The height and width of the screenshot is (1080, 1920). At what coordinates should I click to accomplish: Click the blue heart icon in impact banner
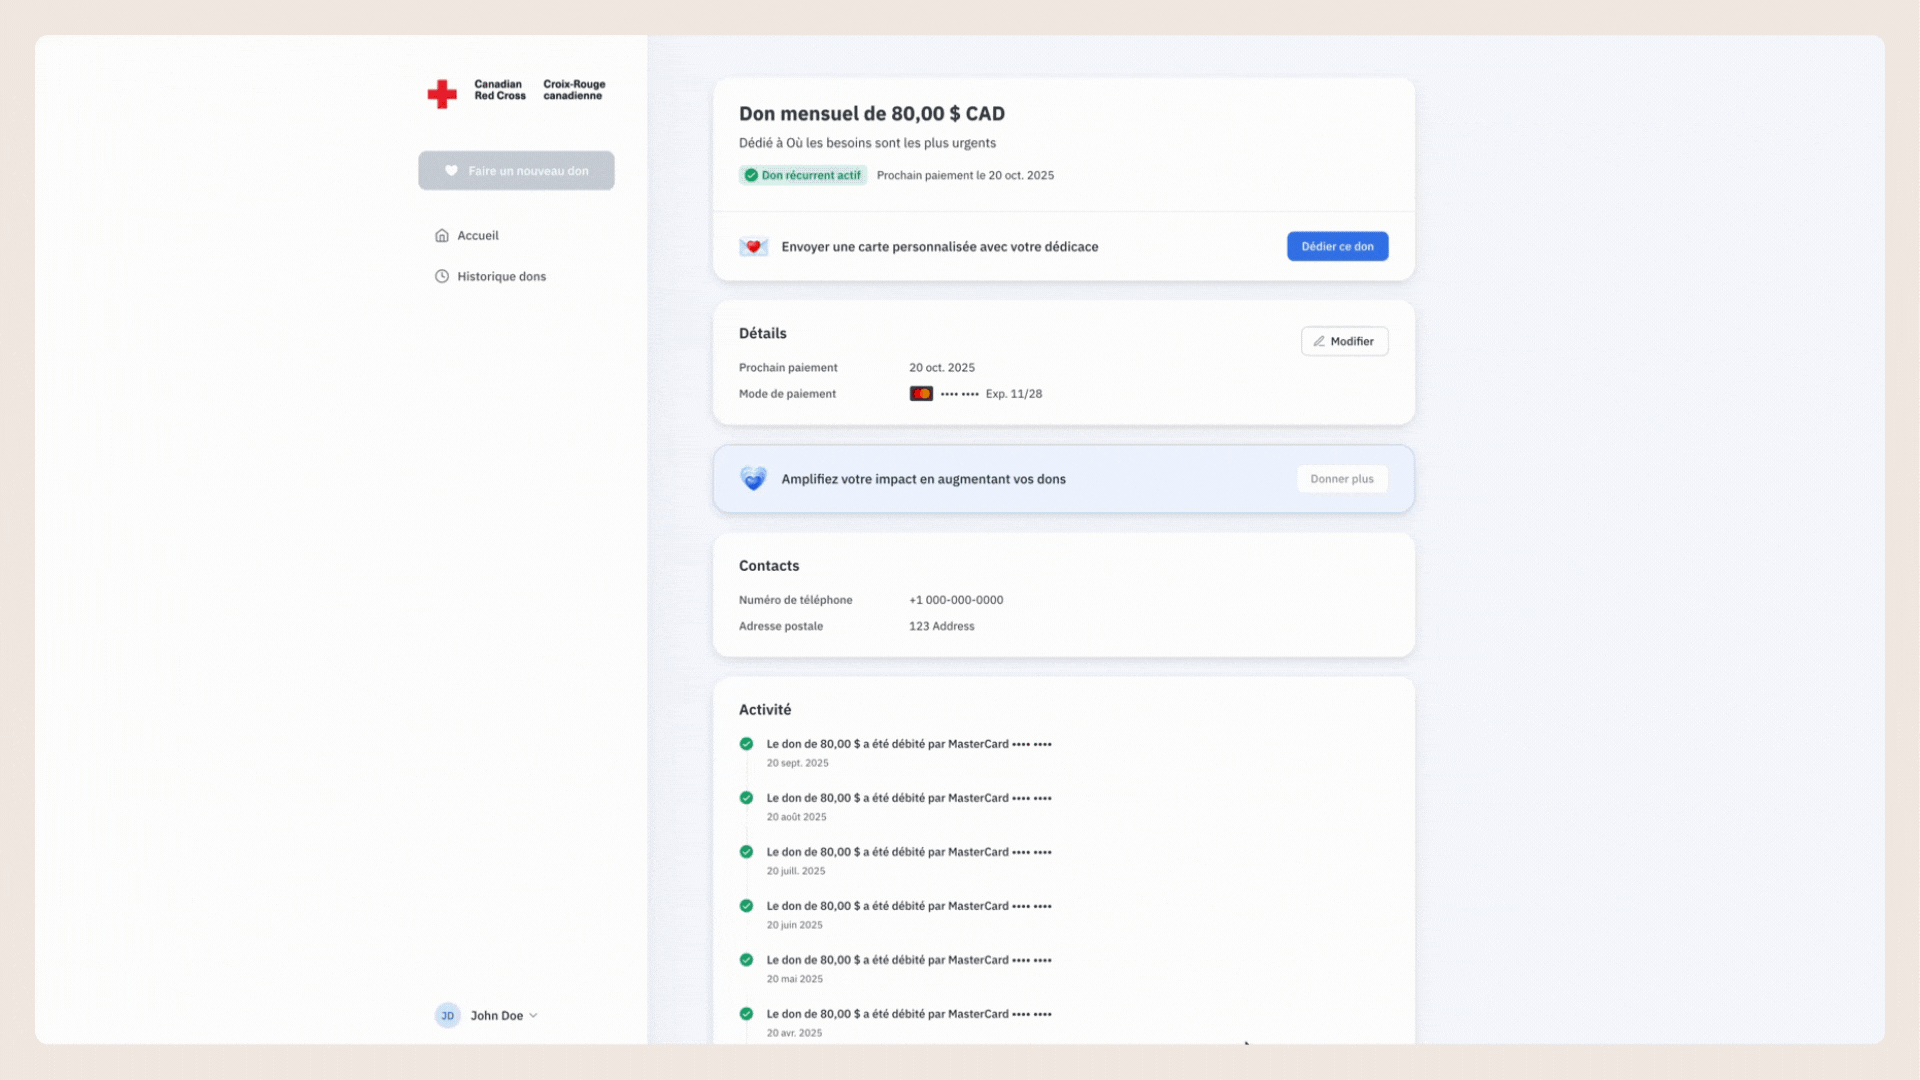coord(753,479)
